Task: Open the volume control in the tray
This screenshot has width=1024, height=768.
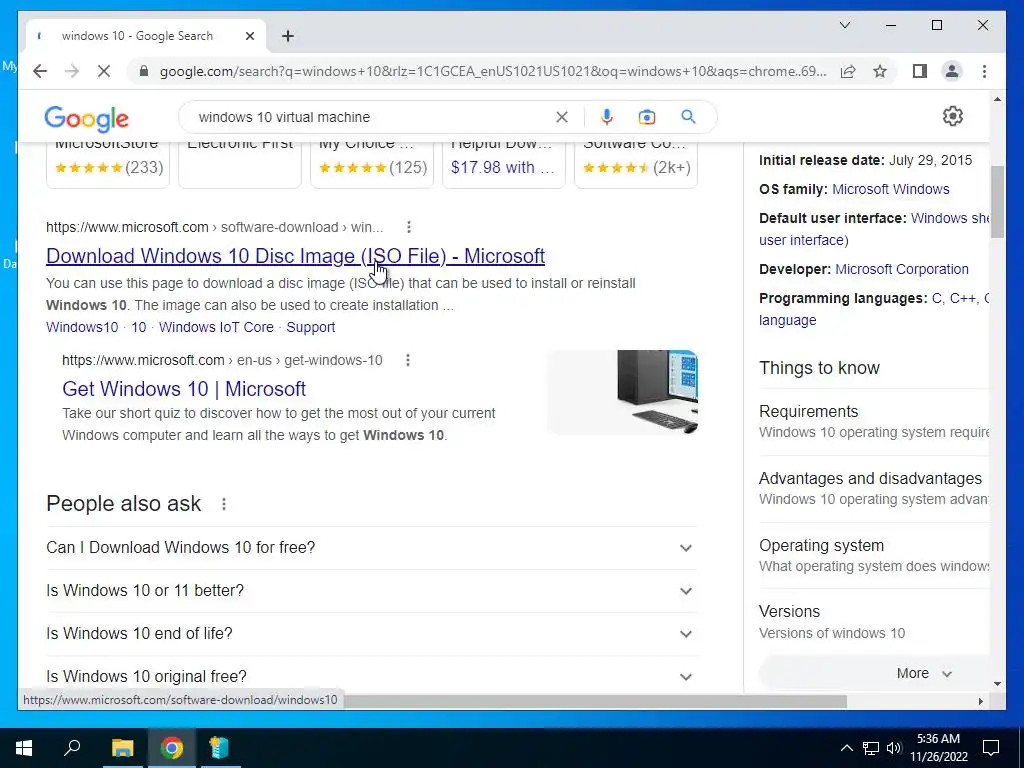Action: (x=894, y=748)
